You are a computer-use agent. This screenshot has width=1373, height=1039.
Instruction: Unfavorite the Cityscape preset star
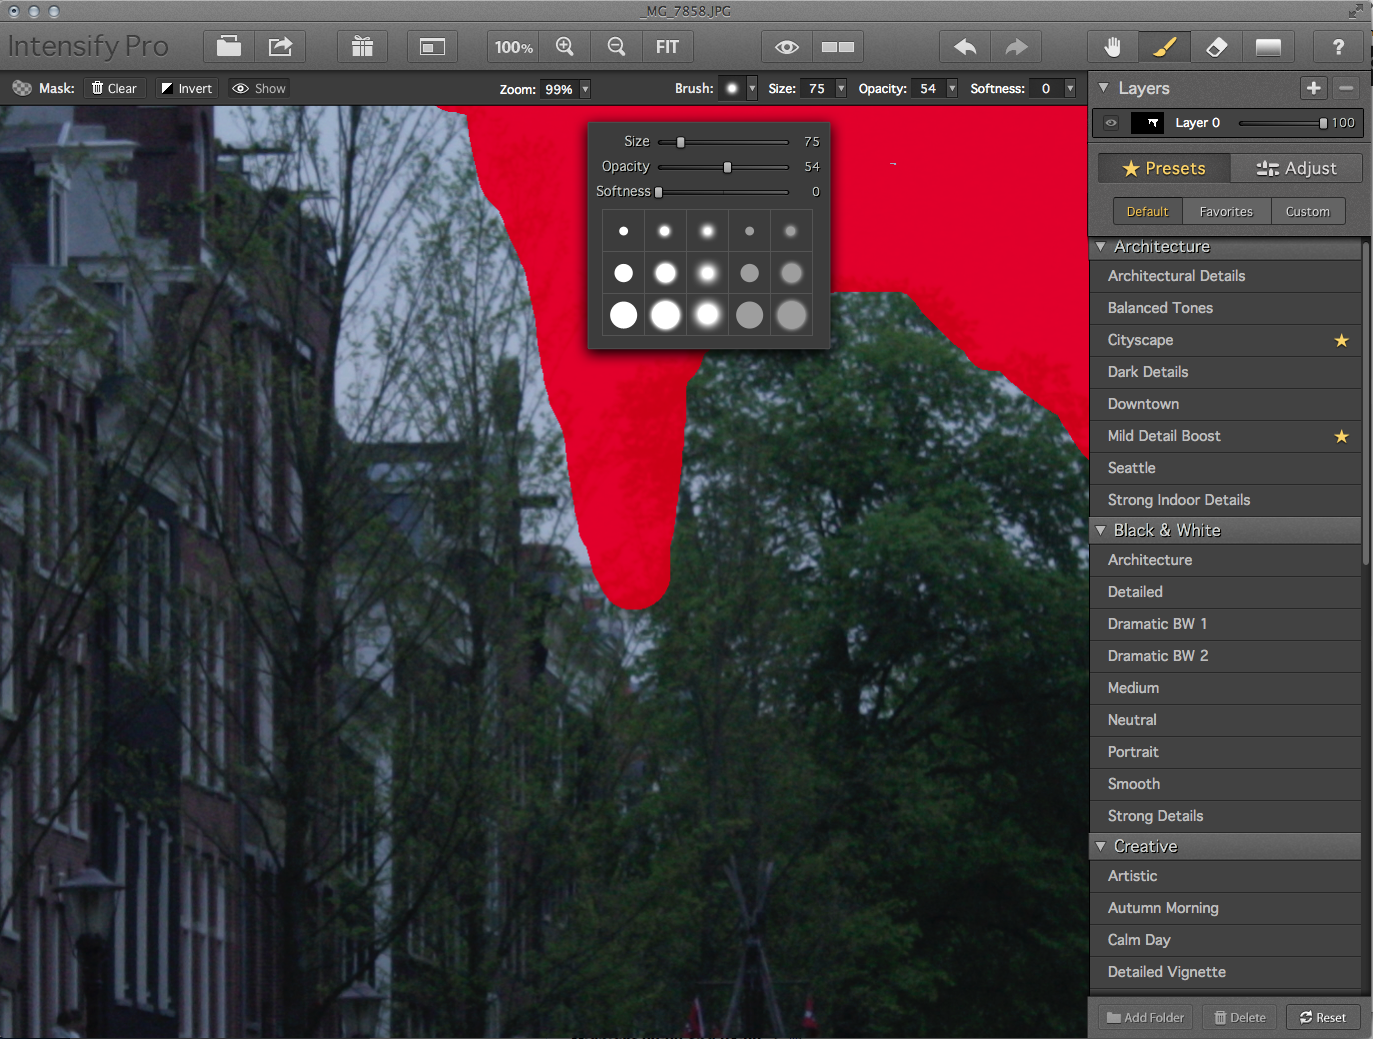point(1342,341)
